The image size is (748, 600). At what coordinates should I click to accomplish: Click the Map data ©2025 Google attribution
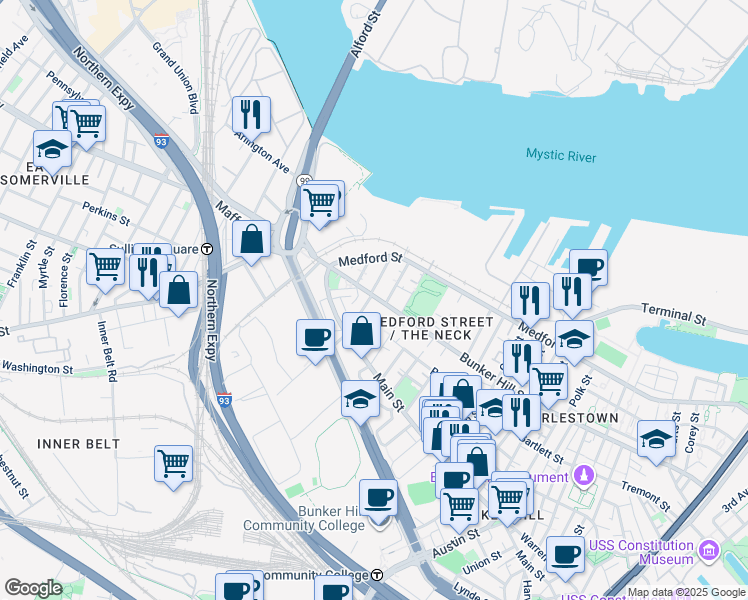click(686, 592)
